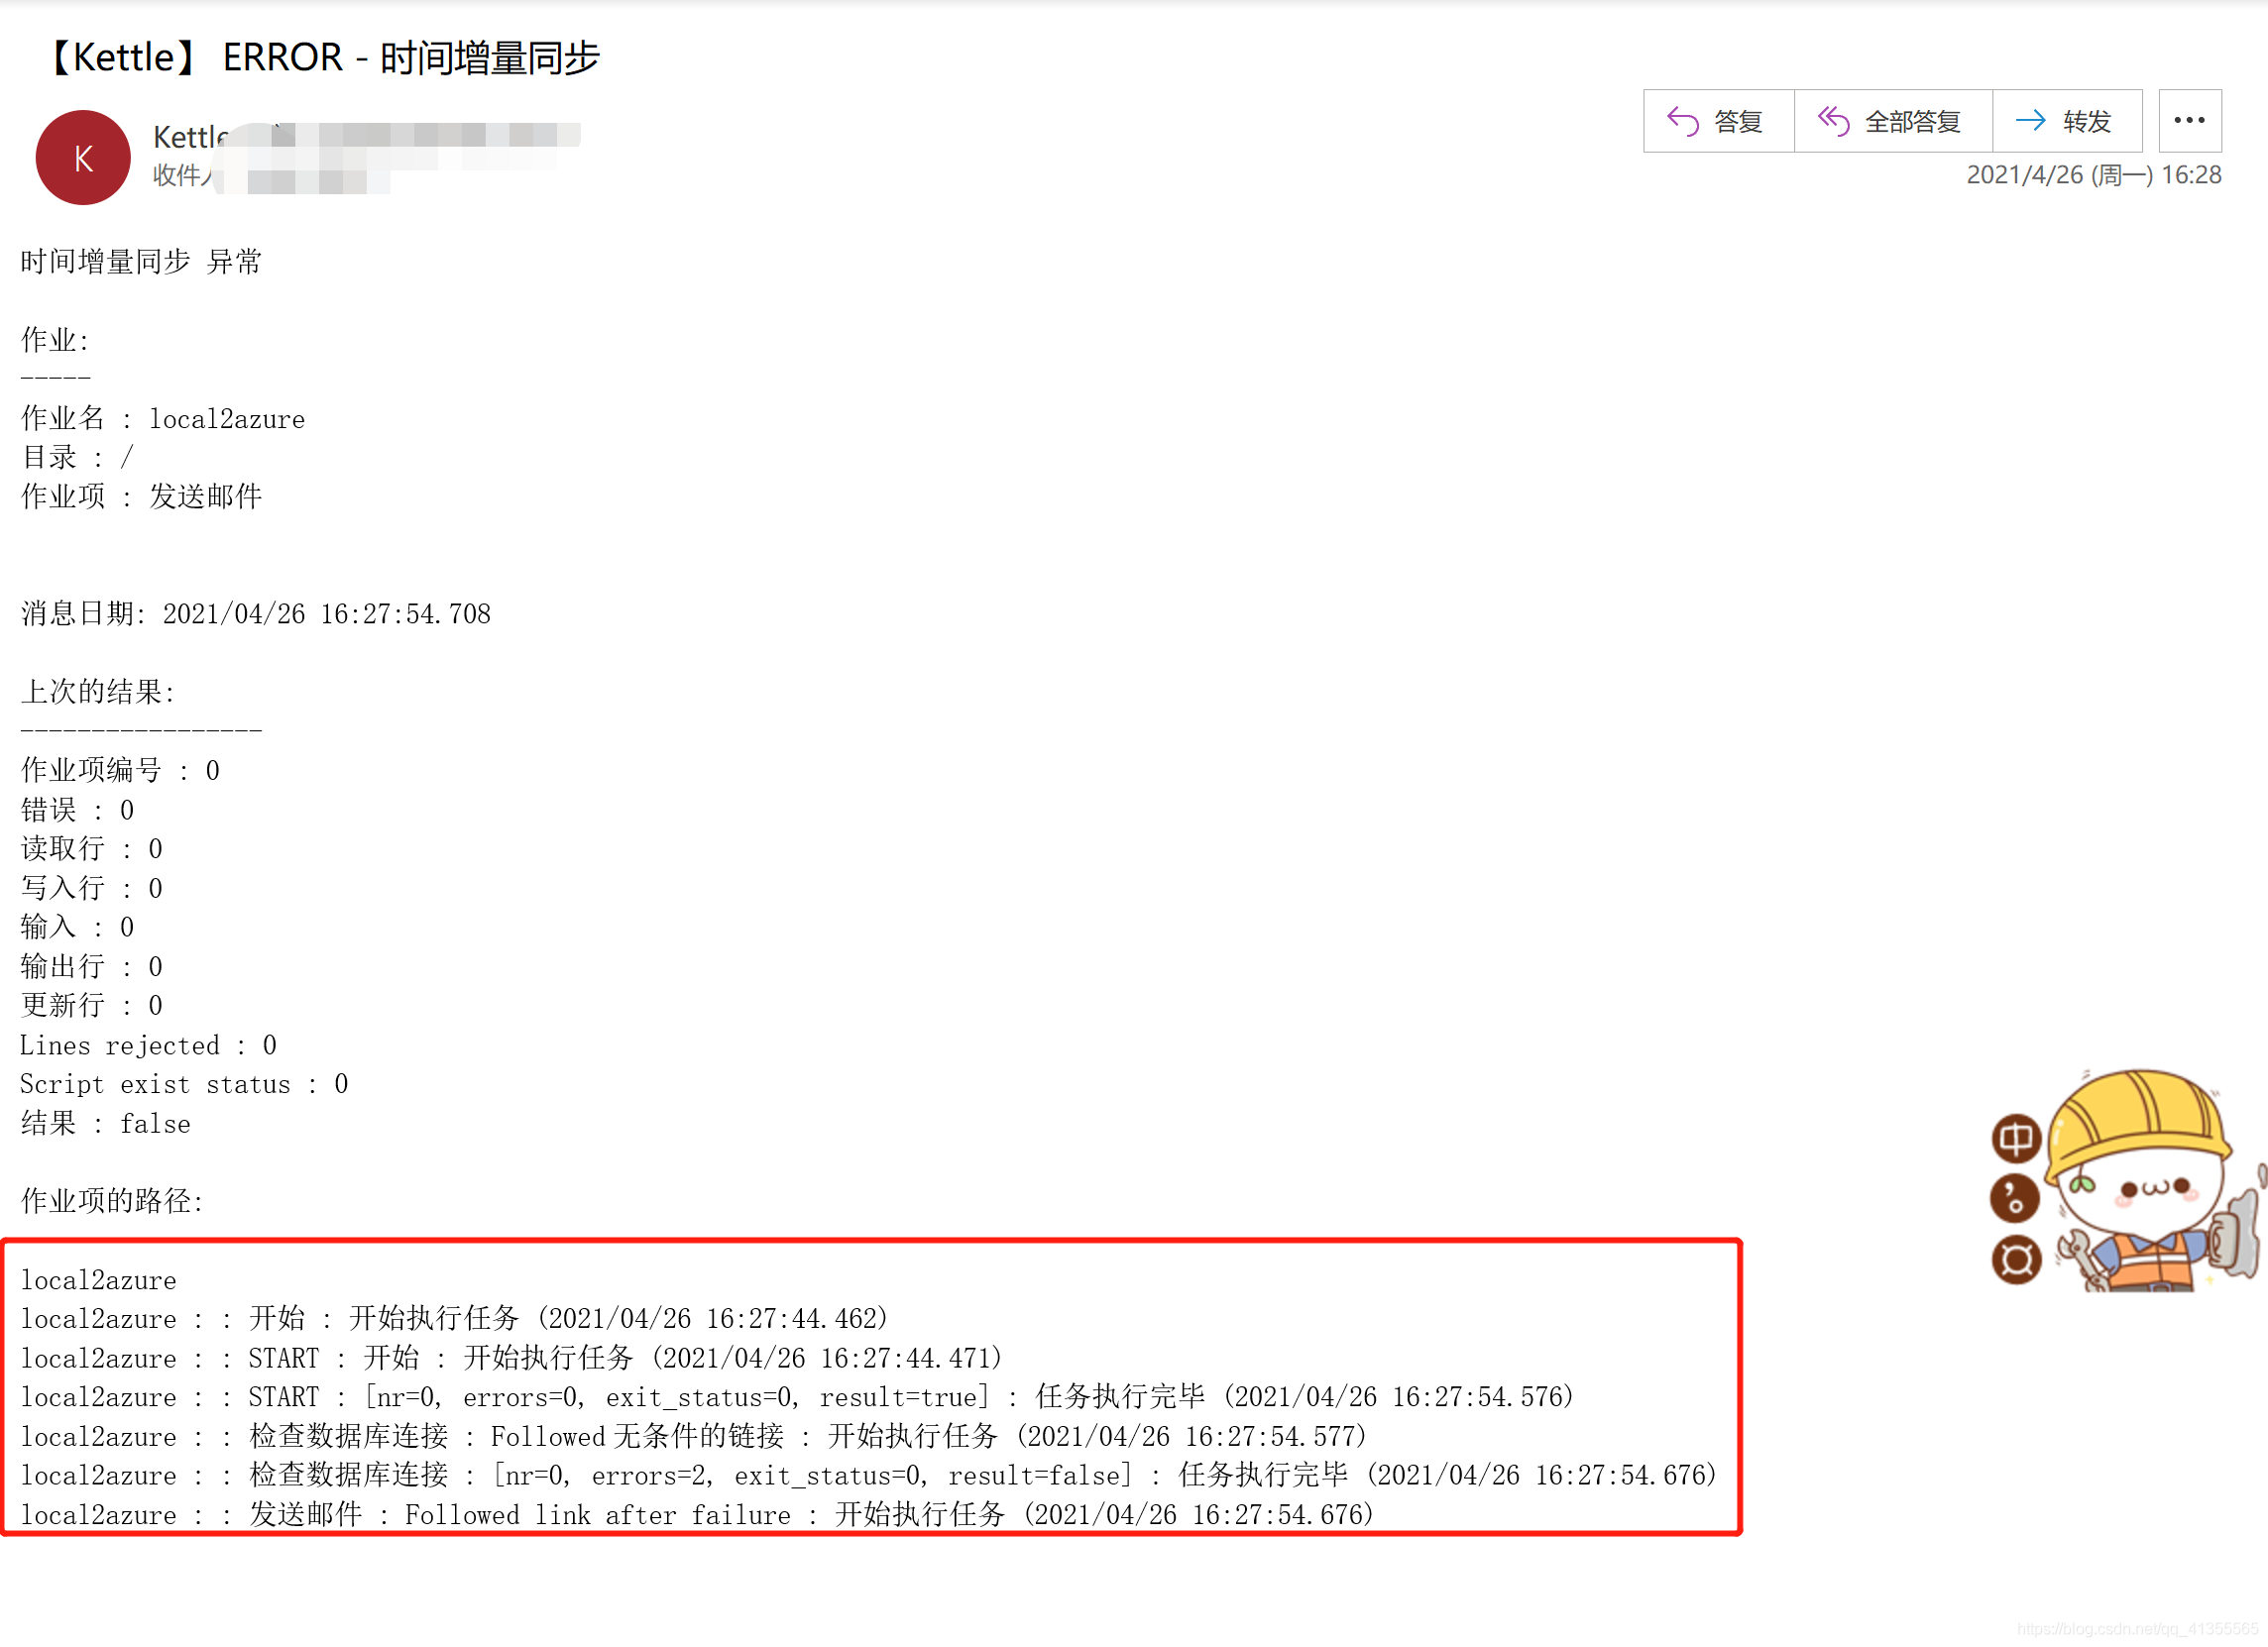Click the email subject title text
The image size is (2268, 1647).
(322, 58)
